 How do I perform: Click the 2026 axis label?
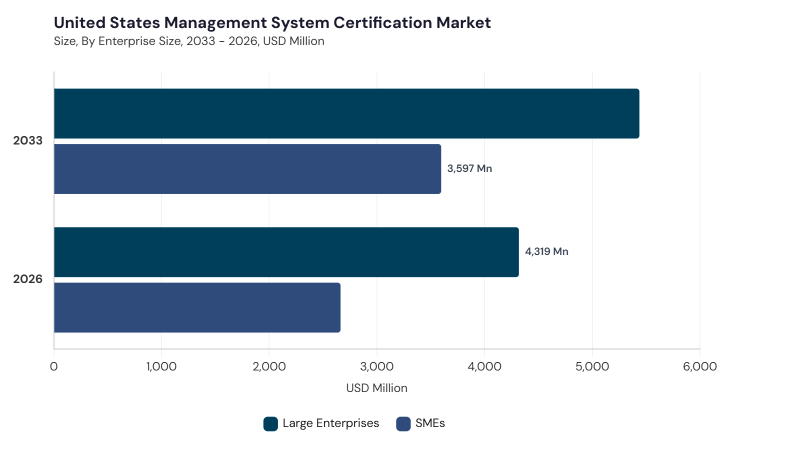coord(28,279)
